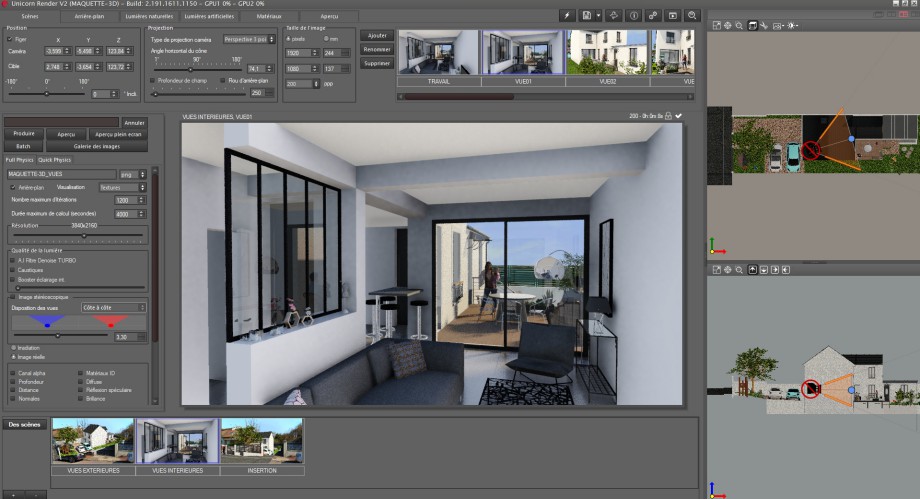Image resolution: width=920 pixels, height=499 pixels.
Task: Click the sun lighting icon in the top viewport
Action: (x=792, y=24)
